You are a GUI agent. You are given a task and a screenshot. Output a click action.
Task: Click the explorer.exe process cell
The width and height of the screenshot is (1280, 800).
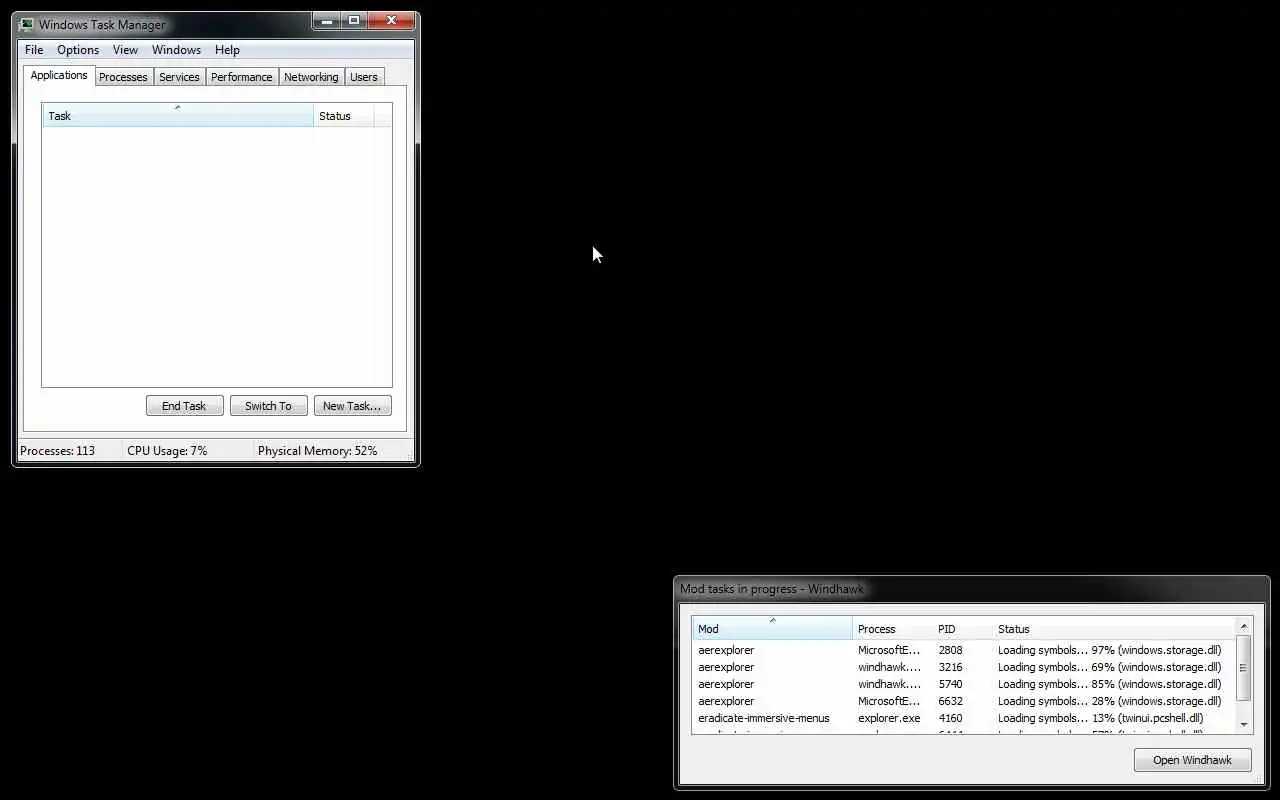889,718
